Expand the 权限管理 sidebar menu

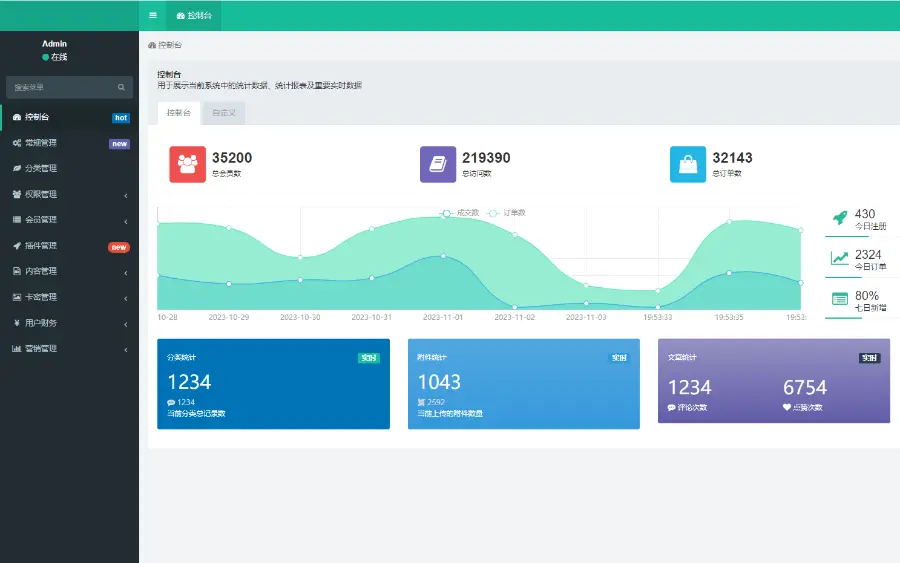point(69,194)
